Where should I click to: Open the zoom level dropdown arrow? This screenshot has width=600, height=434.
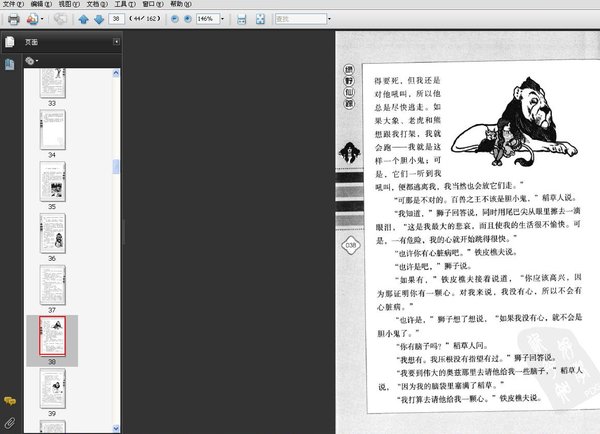point(222,19)
